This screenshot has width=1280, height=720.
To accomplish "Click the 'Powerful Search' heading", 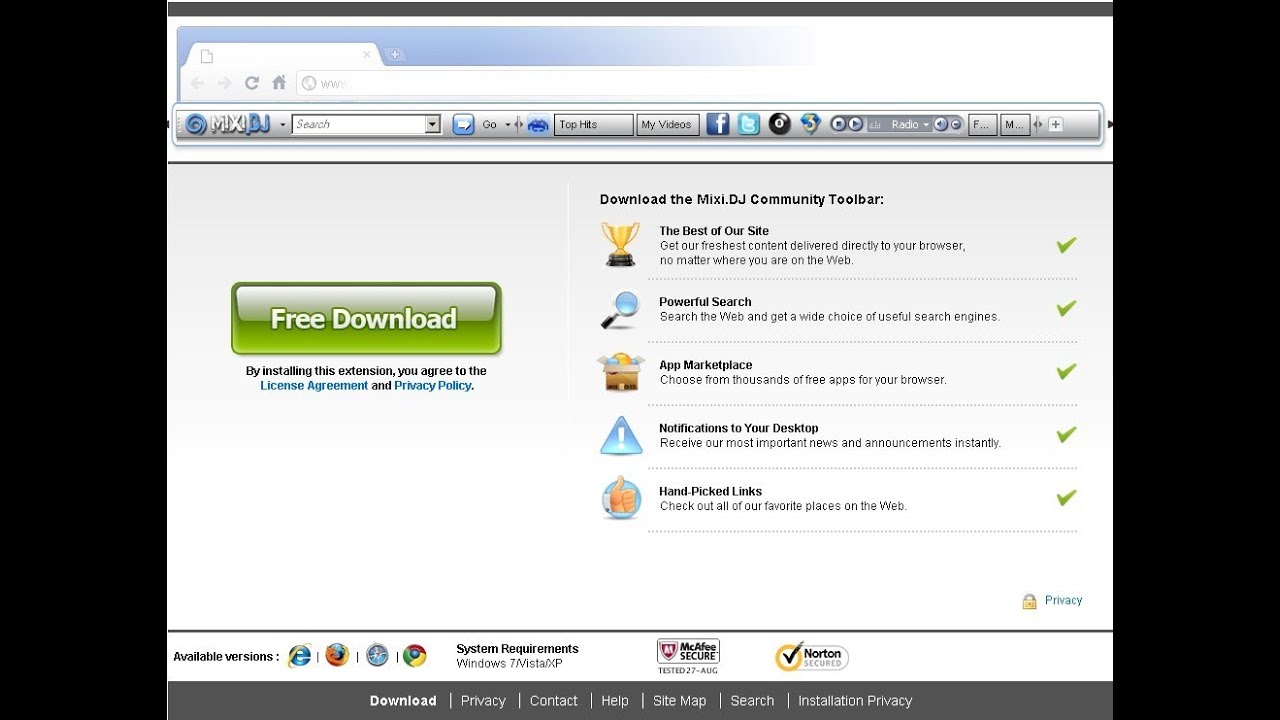I will [705, 302].
